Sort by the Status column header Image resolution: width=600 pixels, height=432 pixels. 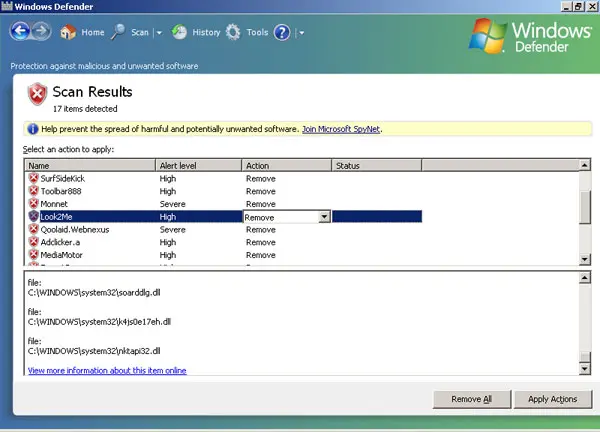tap(377, 166)
